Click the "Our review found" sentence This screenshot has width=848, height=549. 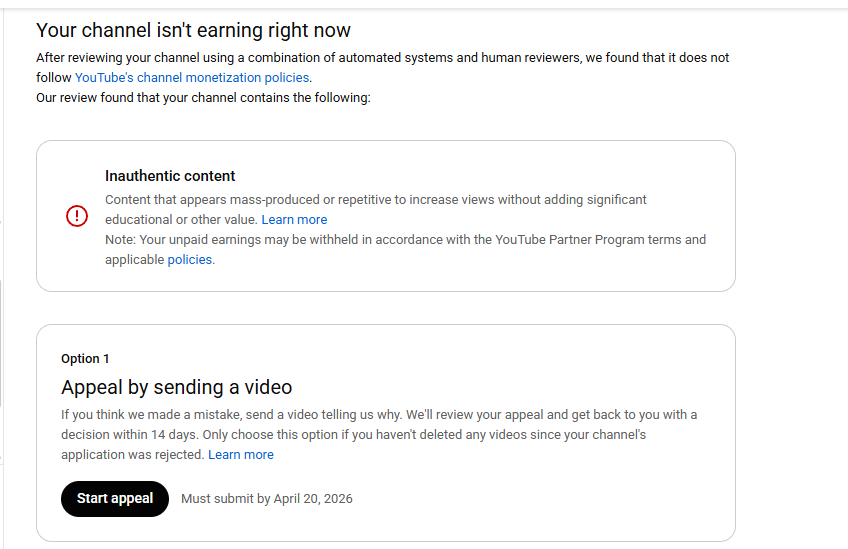coord(203,97)
